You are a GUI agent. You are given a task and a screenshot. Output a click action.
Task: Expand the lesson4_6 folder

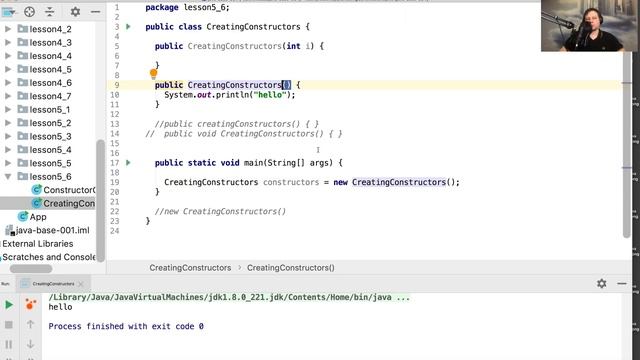(8, 83)
